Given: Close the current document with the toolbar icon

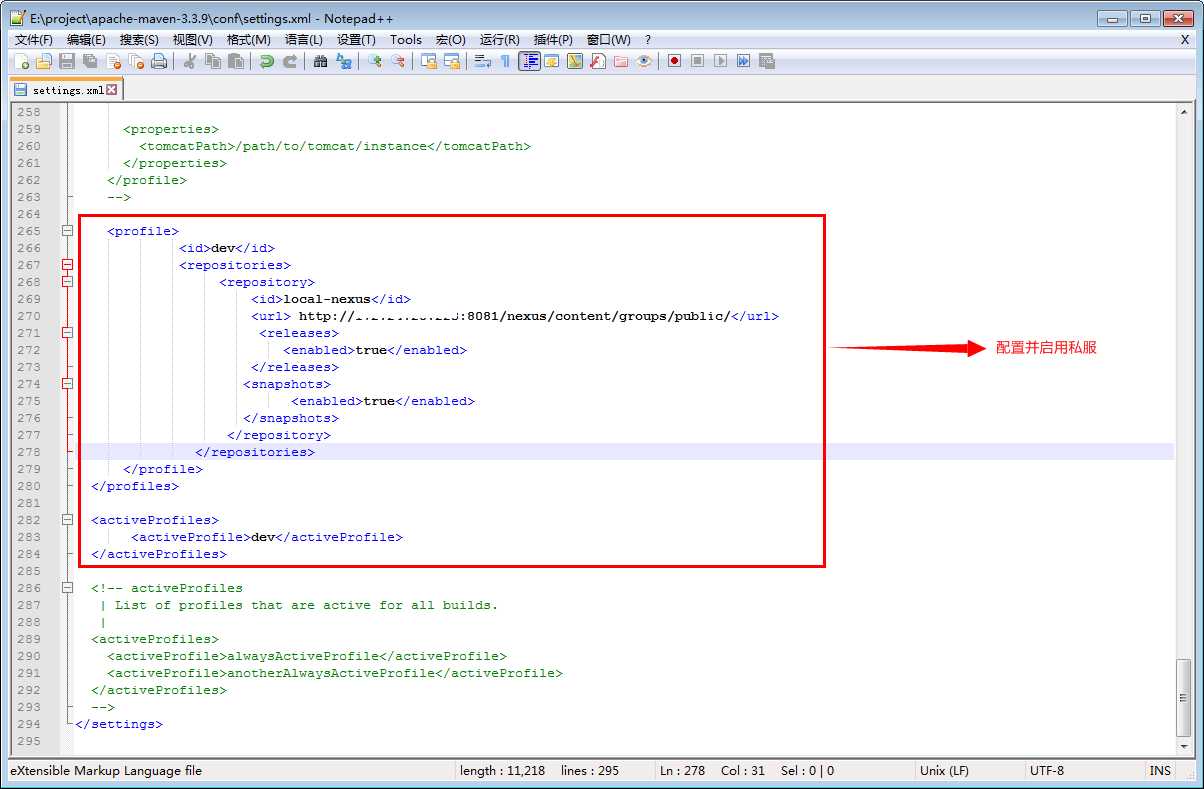Looking at the screenshot, I should coord(113,61).
